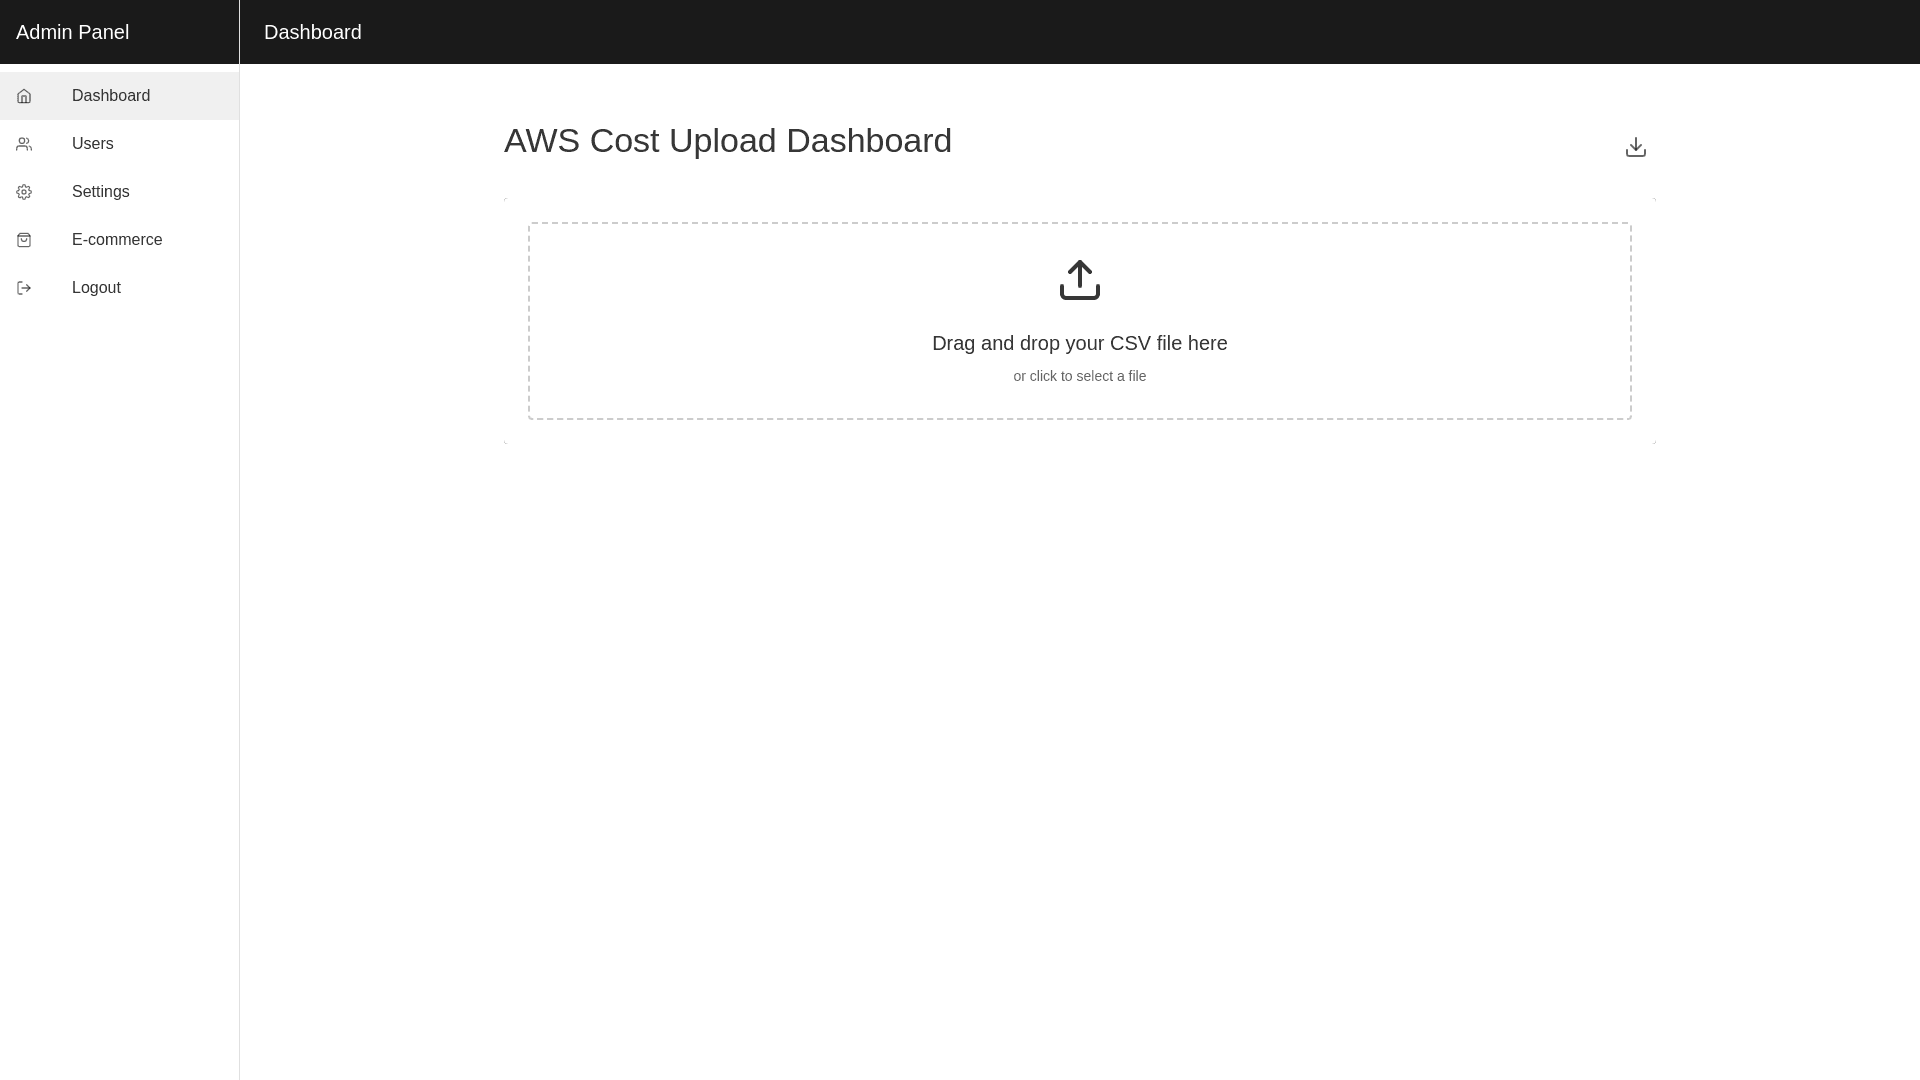Click the Admin Panel title

point(73,32)
